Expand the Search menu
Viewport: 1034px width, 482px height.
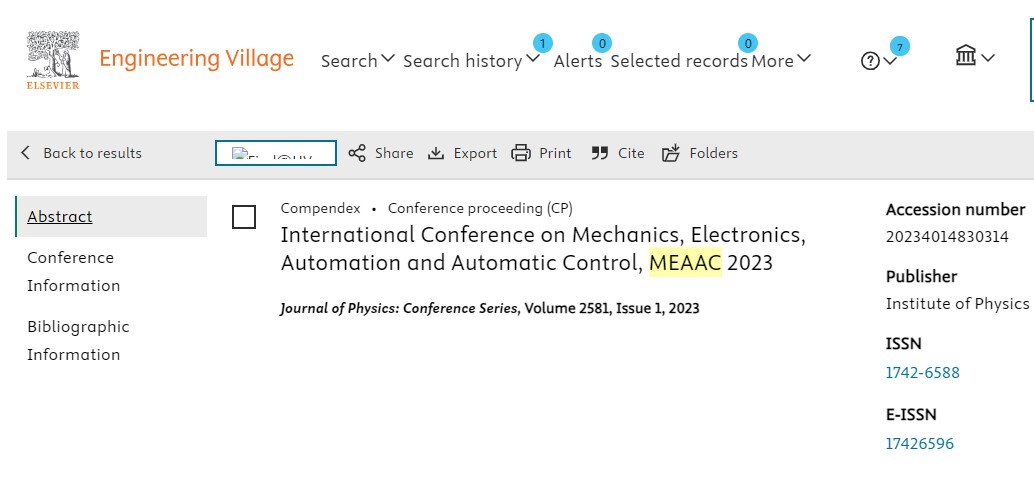357,61
